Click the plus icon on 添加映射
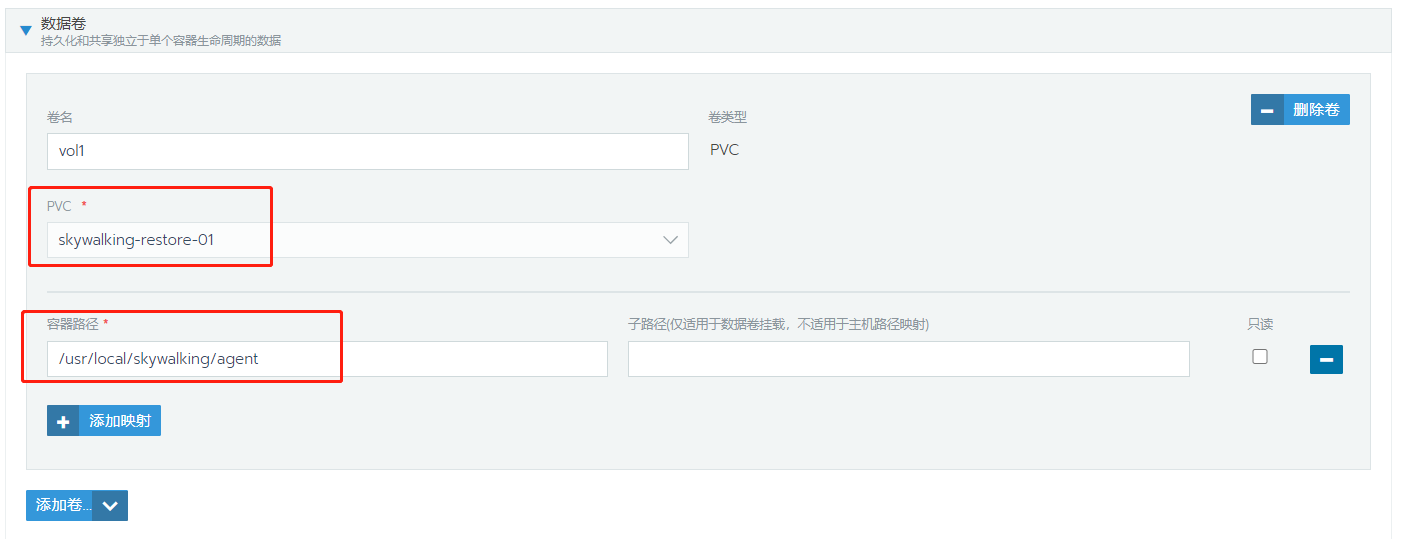1405x539 pixels. click(x=63, y=421)
